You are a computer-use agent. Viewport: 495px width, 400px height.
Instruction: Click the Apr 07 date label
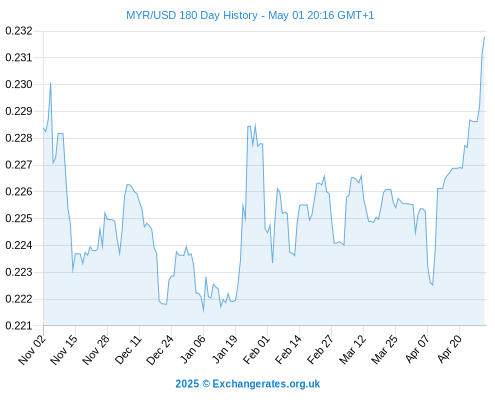pos(417,350)
